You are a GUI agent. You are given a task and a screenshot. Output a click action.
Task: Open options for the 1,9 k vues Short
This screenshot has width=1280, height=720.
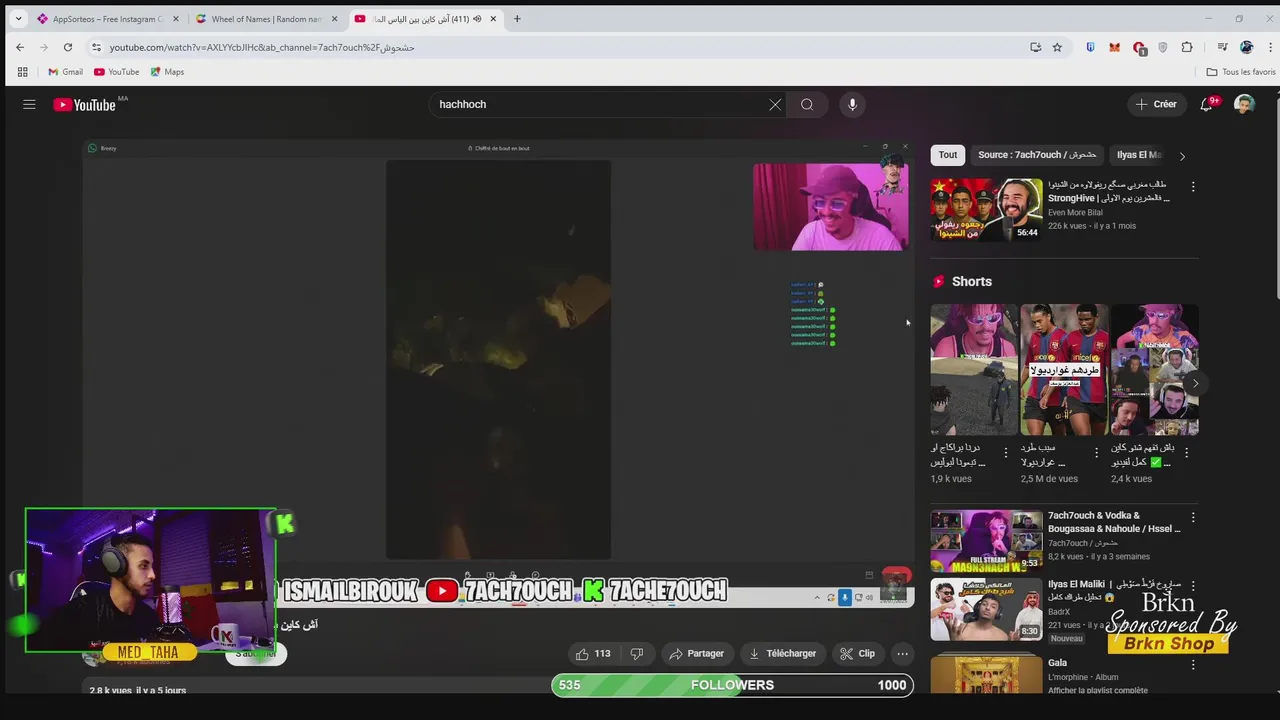(1006, 453)
